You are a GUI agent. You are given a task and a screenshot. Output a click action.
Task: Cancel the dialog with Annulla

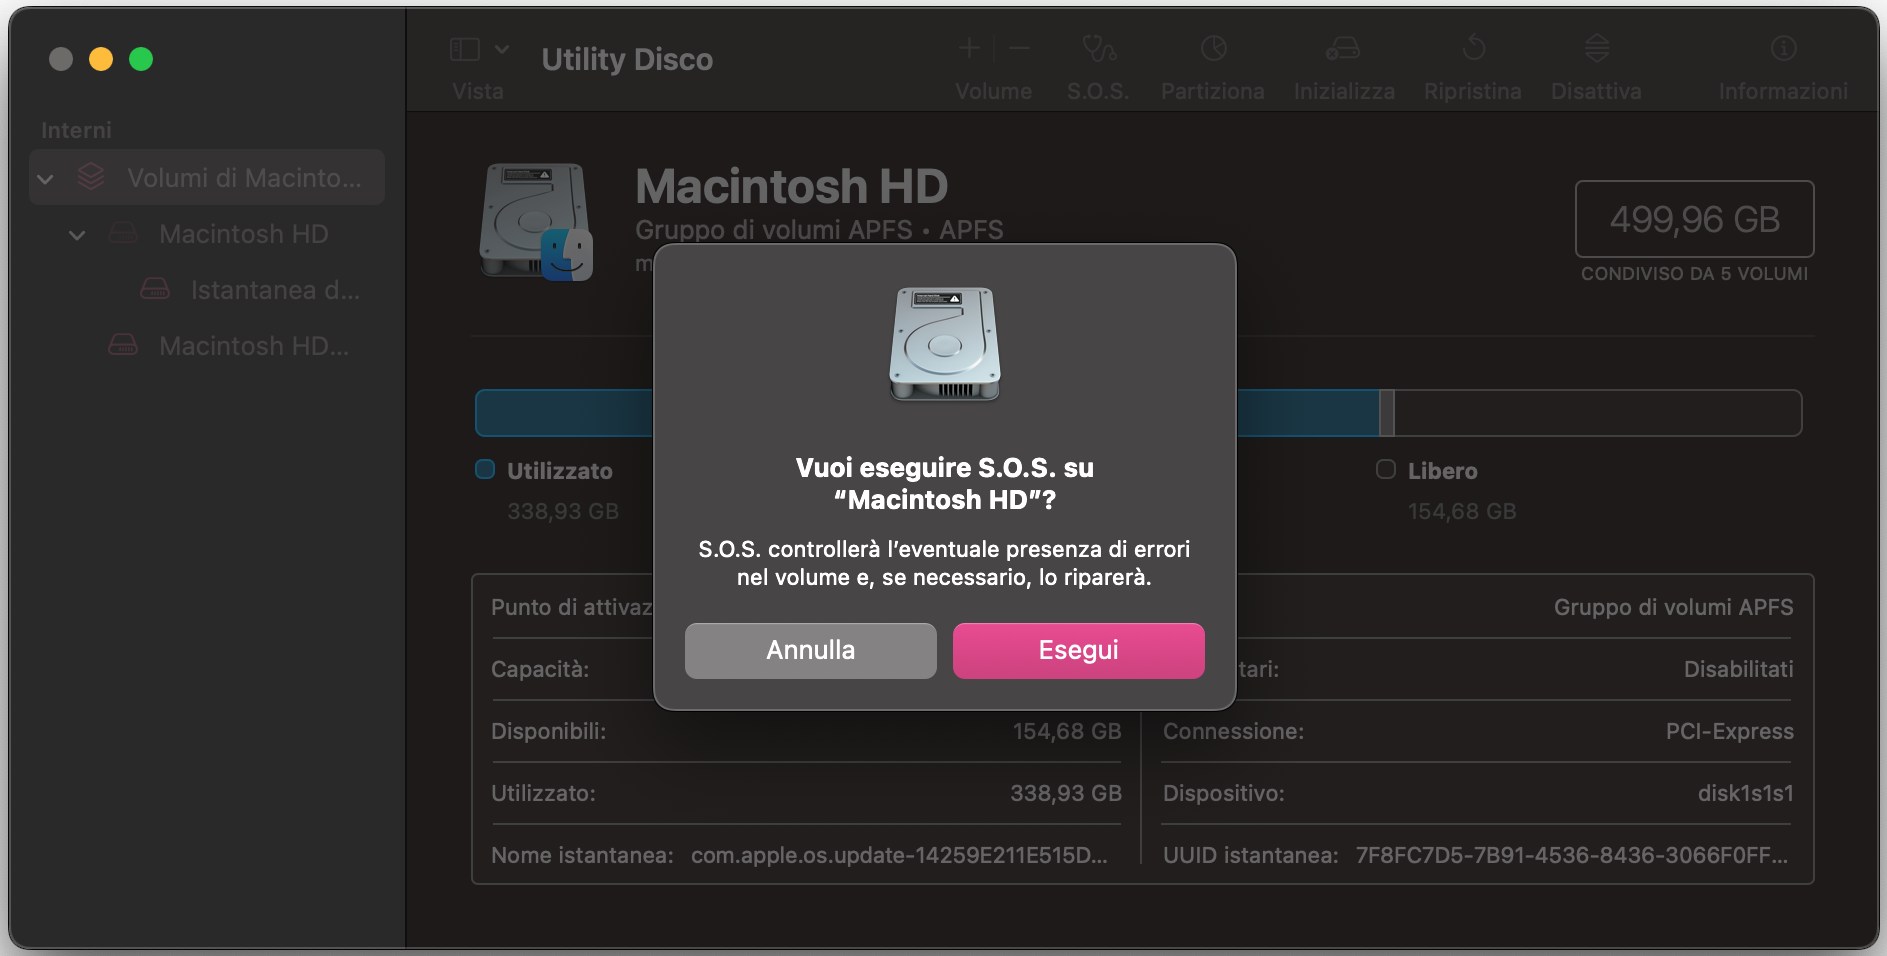point(810,650)
